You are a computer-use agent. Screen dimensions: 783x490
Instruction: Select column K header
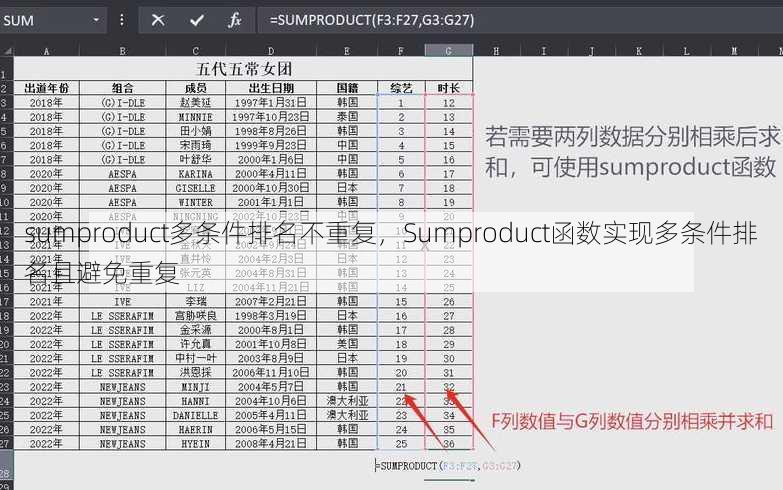click(639, 50)
